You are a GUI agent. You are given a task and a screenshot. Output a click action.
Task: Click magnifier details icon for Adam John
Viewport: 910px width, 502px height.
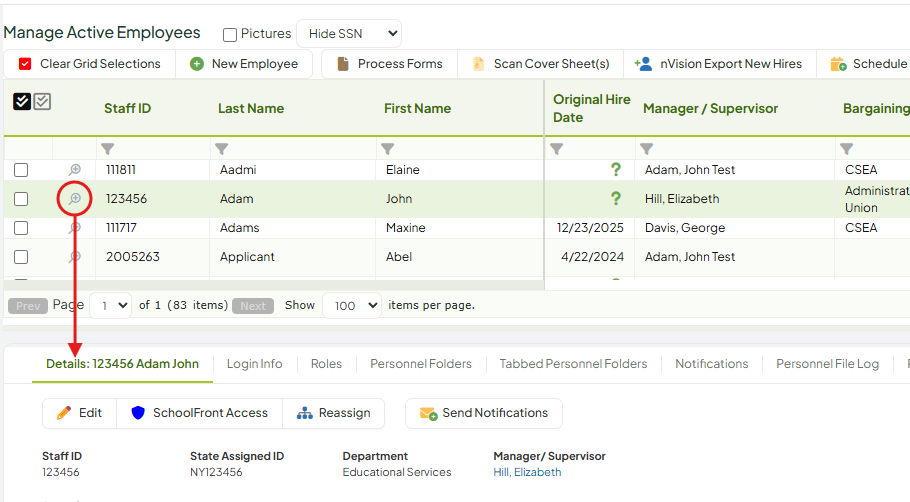pyautogui.click(x=74, y=199)
